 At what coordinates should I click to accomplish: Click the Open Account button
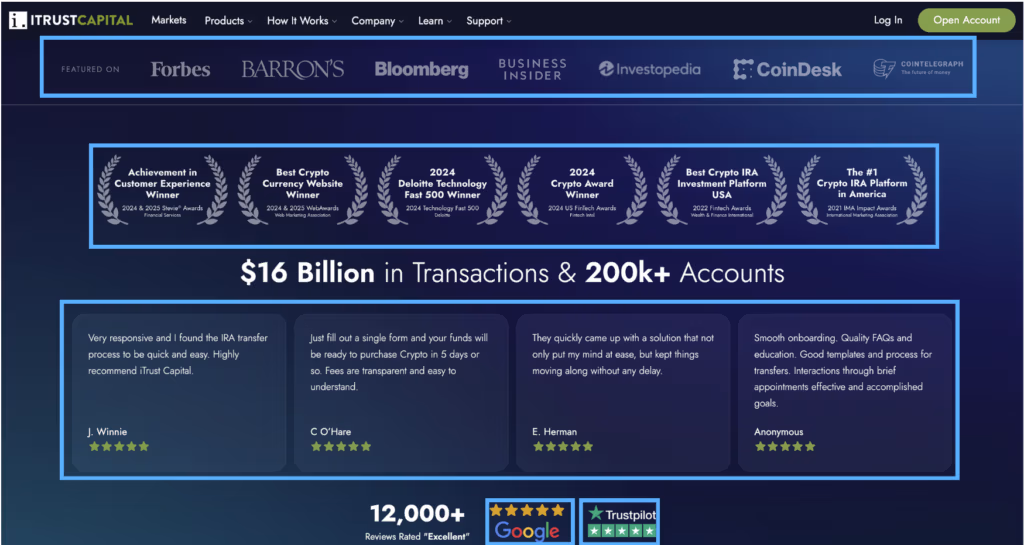pyautogui.click(x=967, y=20)
